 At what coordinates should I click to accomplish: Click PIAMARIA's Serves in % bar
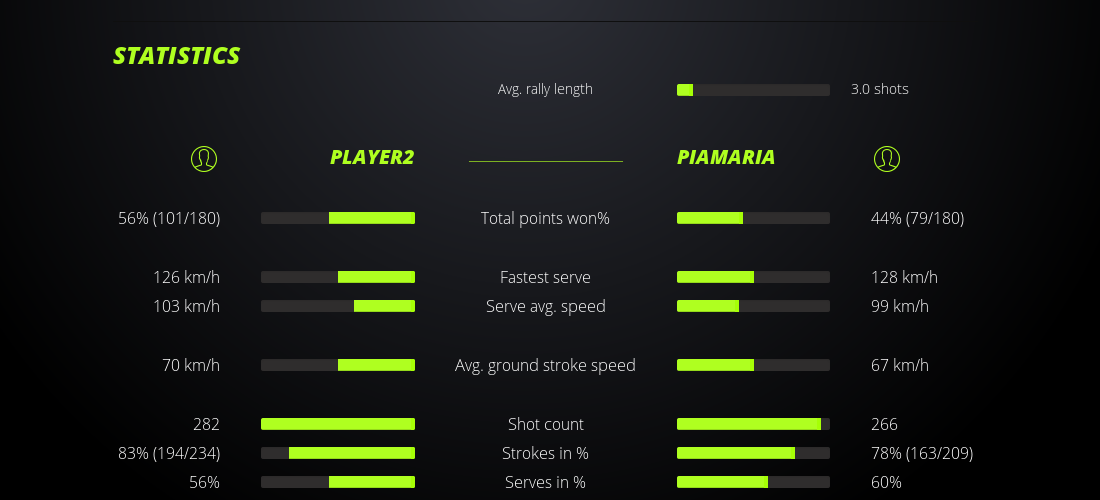(753, 482)
